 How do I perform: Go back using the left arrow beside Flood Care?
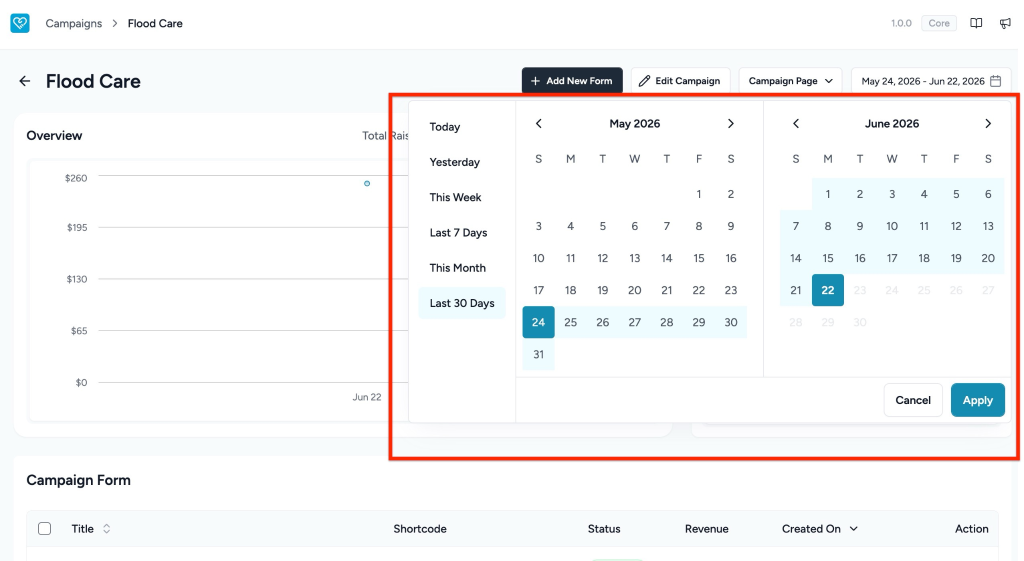(x=25, y=81)
